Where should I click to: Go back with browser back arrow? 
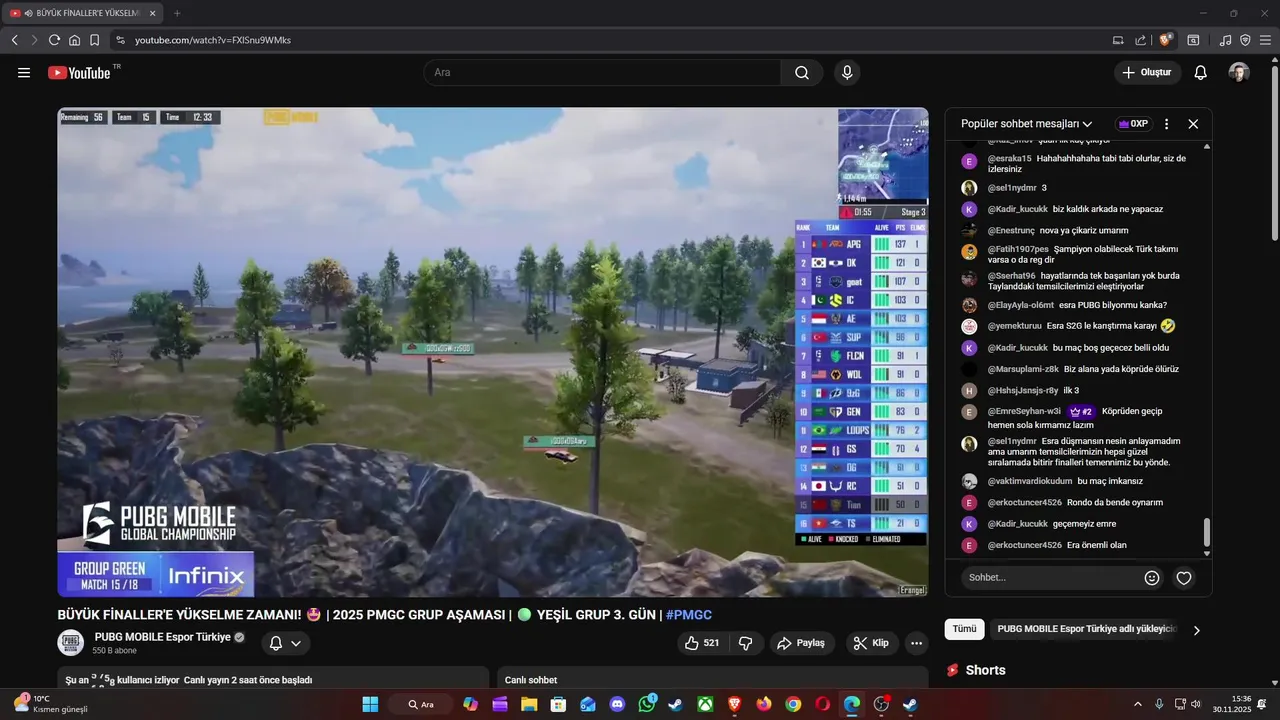(x=15, y=40)
